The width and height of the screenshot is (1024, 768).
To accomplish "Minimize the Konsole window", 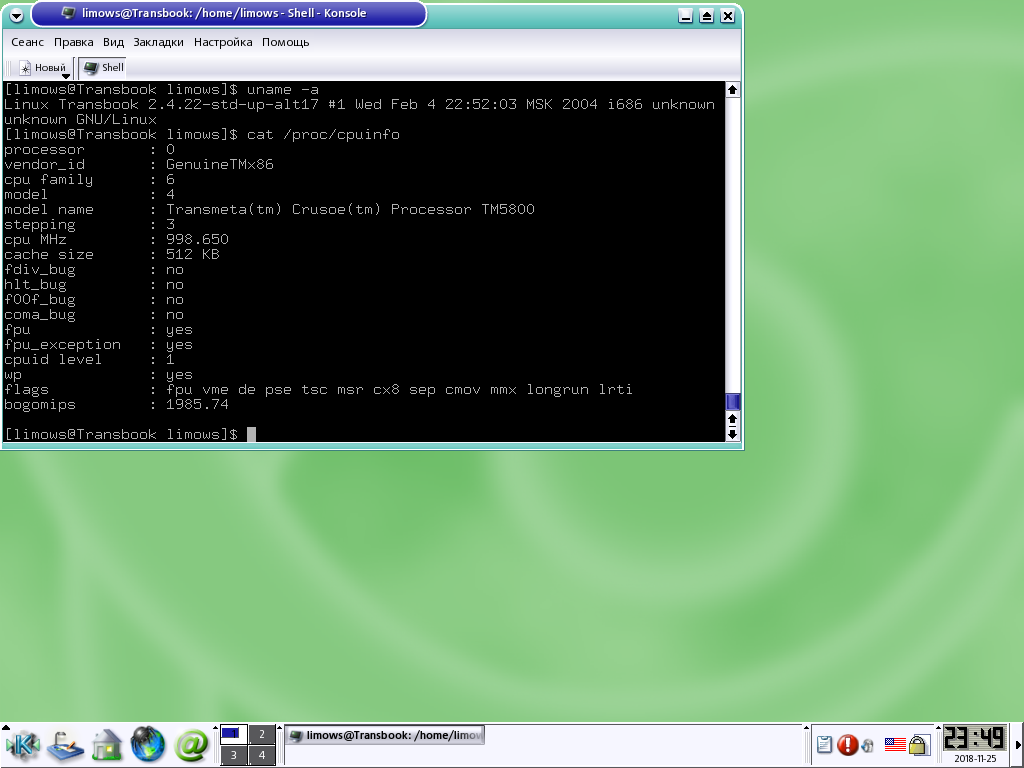I will click(x=685, y=16).
